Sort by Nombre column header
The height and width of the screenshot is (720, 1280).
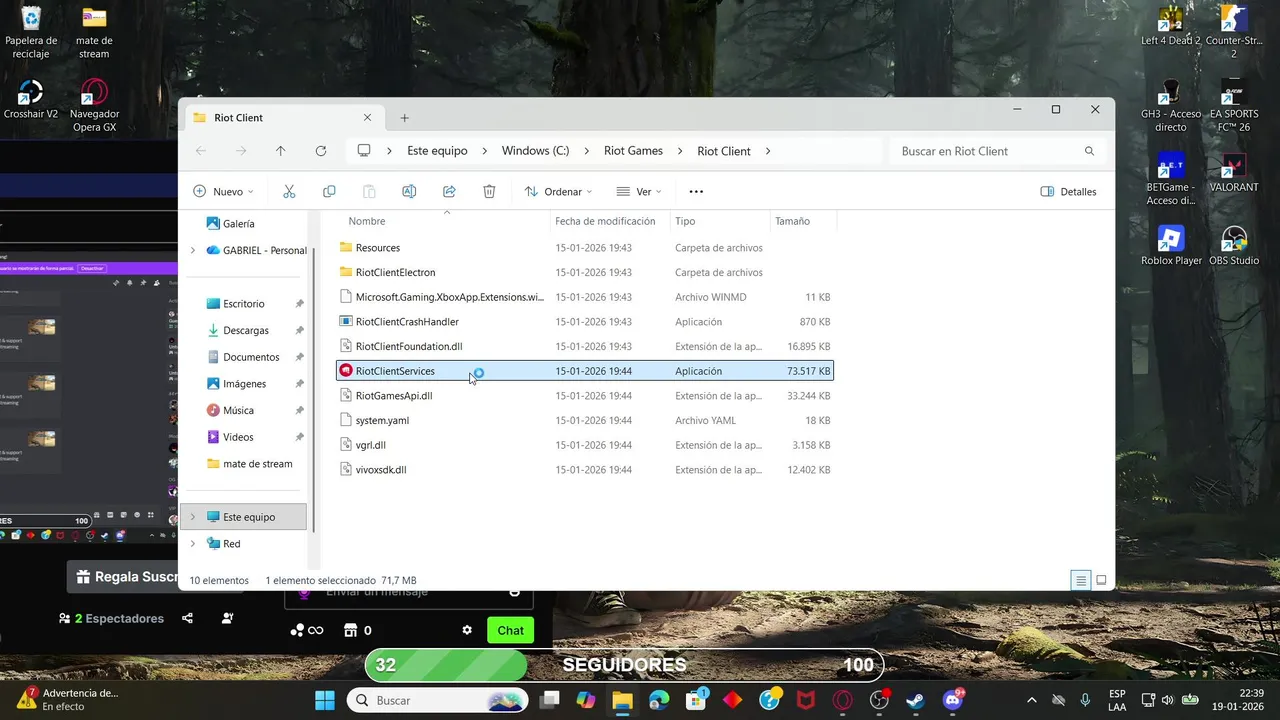tap(366, 221)
